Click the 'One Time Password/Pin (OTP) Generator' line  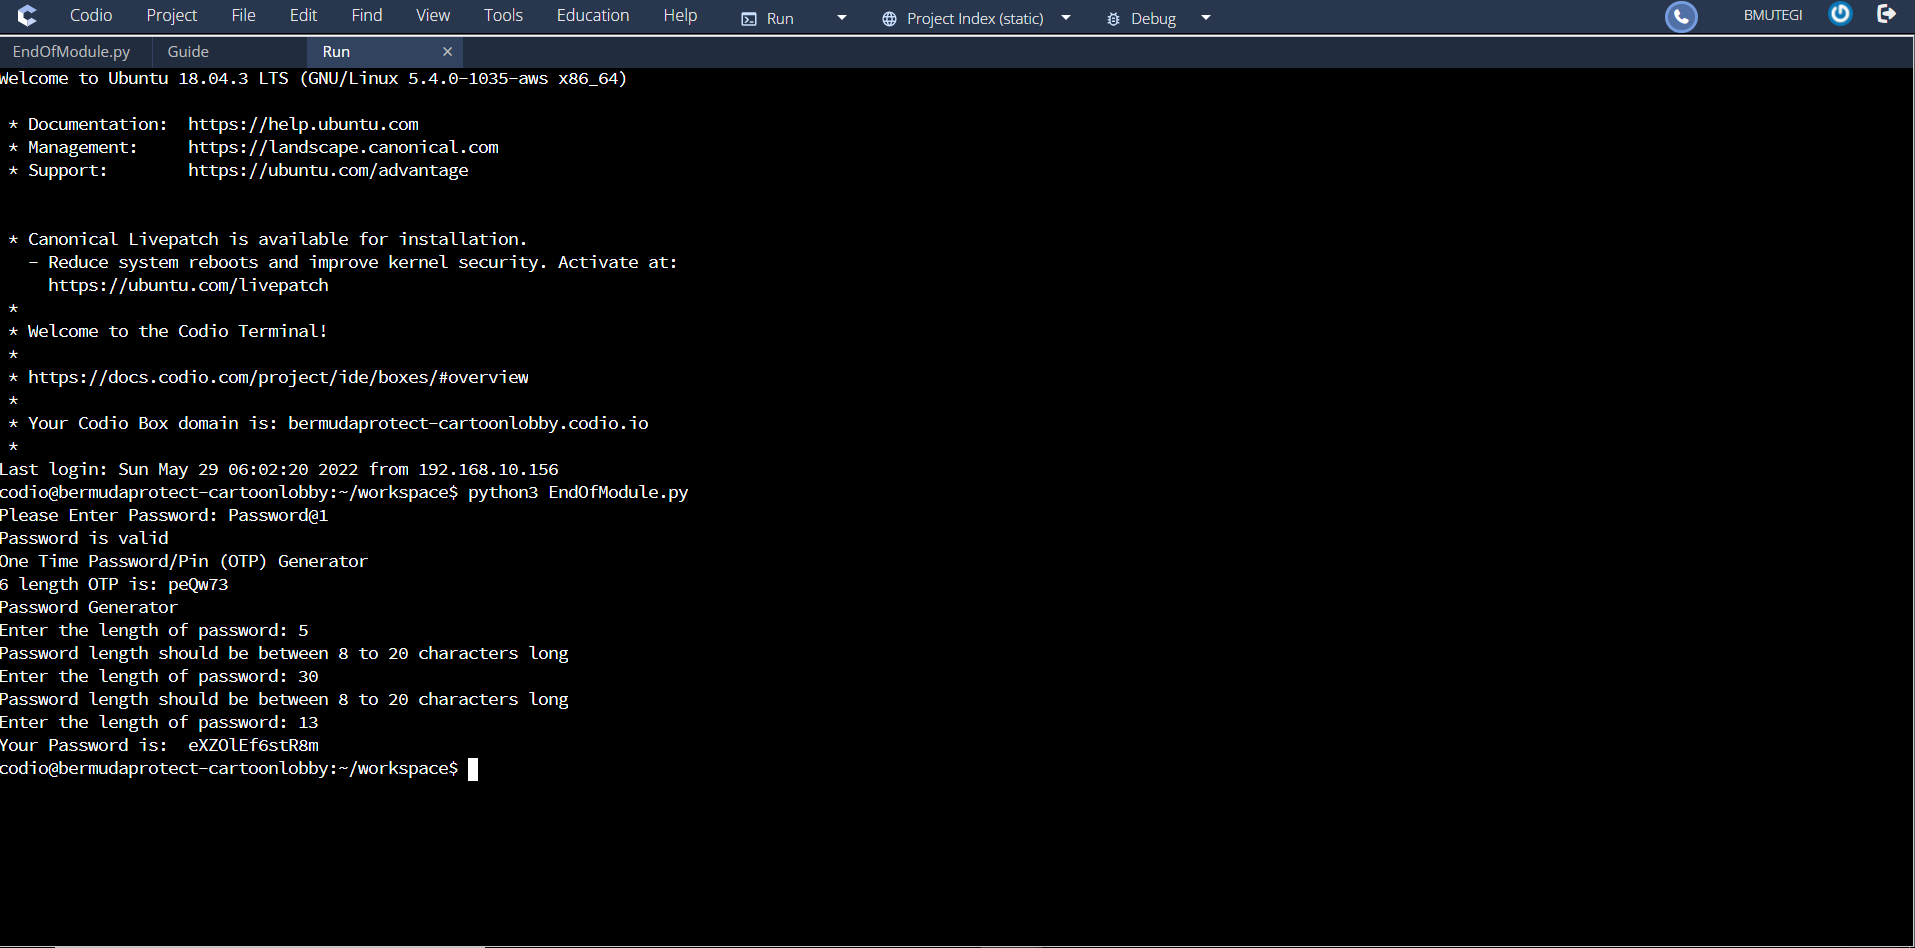click(184, 561)
